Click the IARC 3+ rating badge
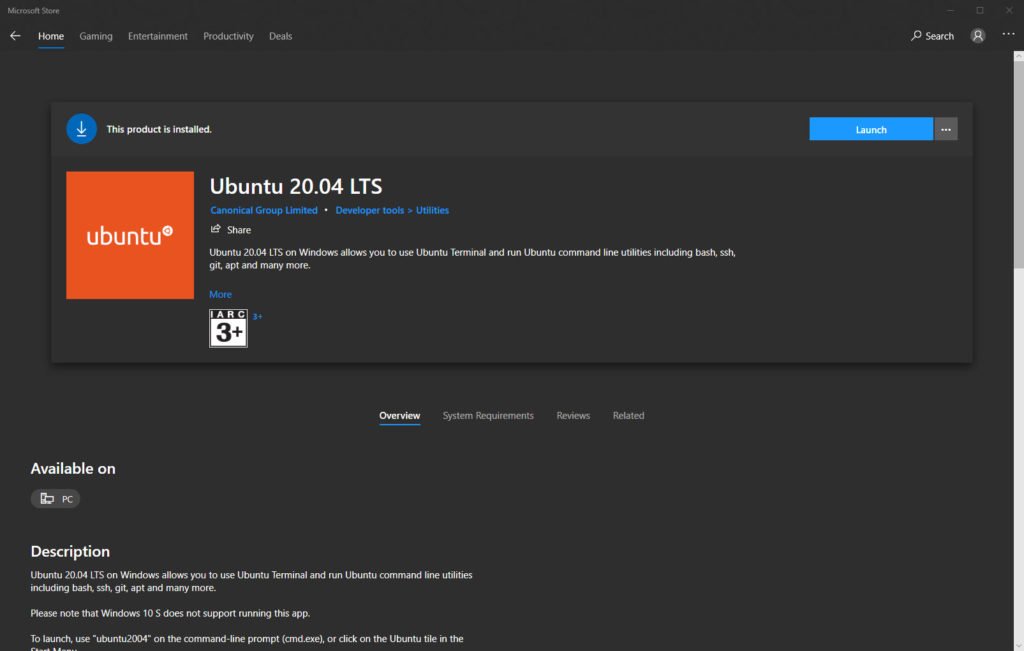Screen dimensions: 1024x651 pyautogui.click(x=228, y=328)
